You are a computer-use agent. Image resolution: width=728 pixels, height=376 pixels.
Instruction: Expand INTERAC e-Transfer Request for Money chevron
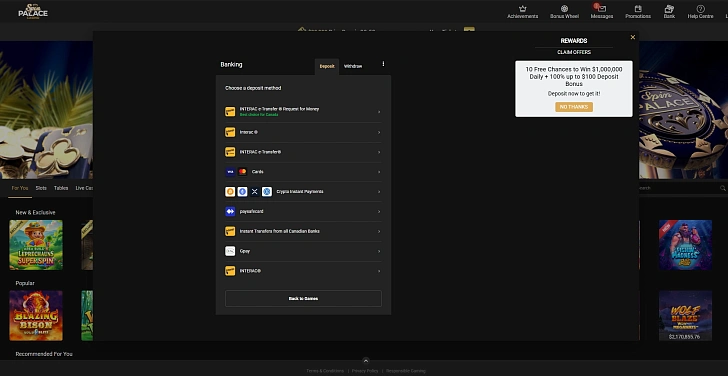[x=379, y=112]
